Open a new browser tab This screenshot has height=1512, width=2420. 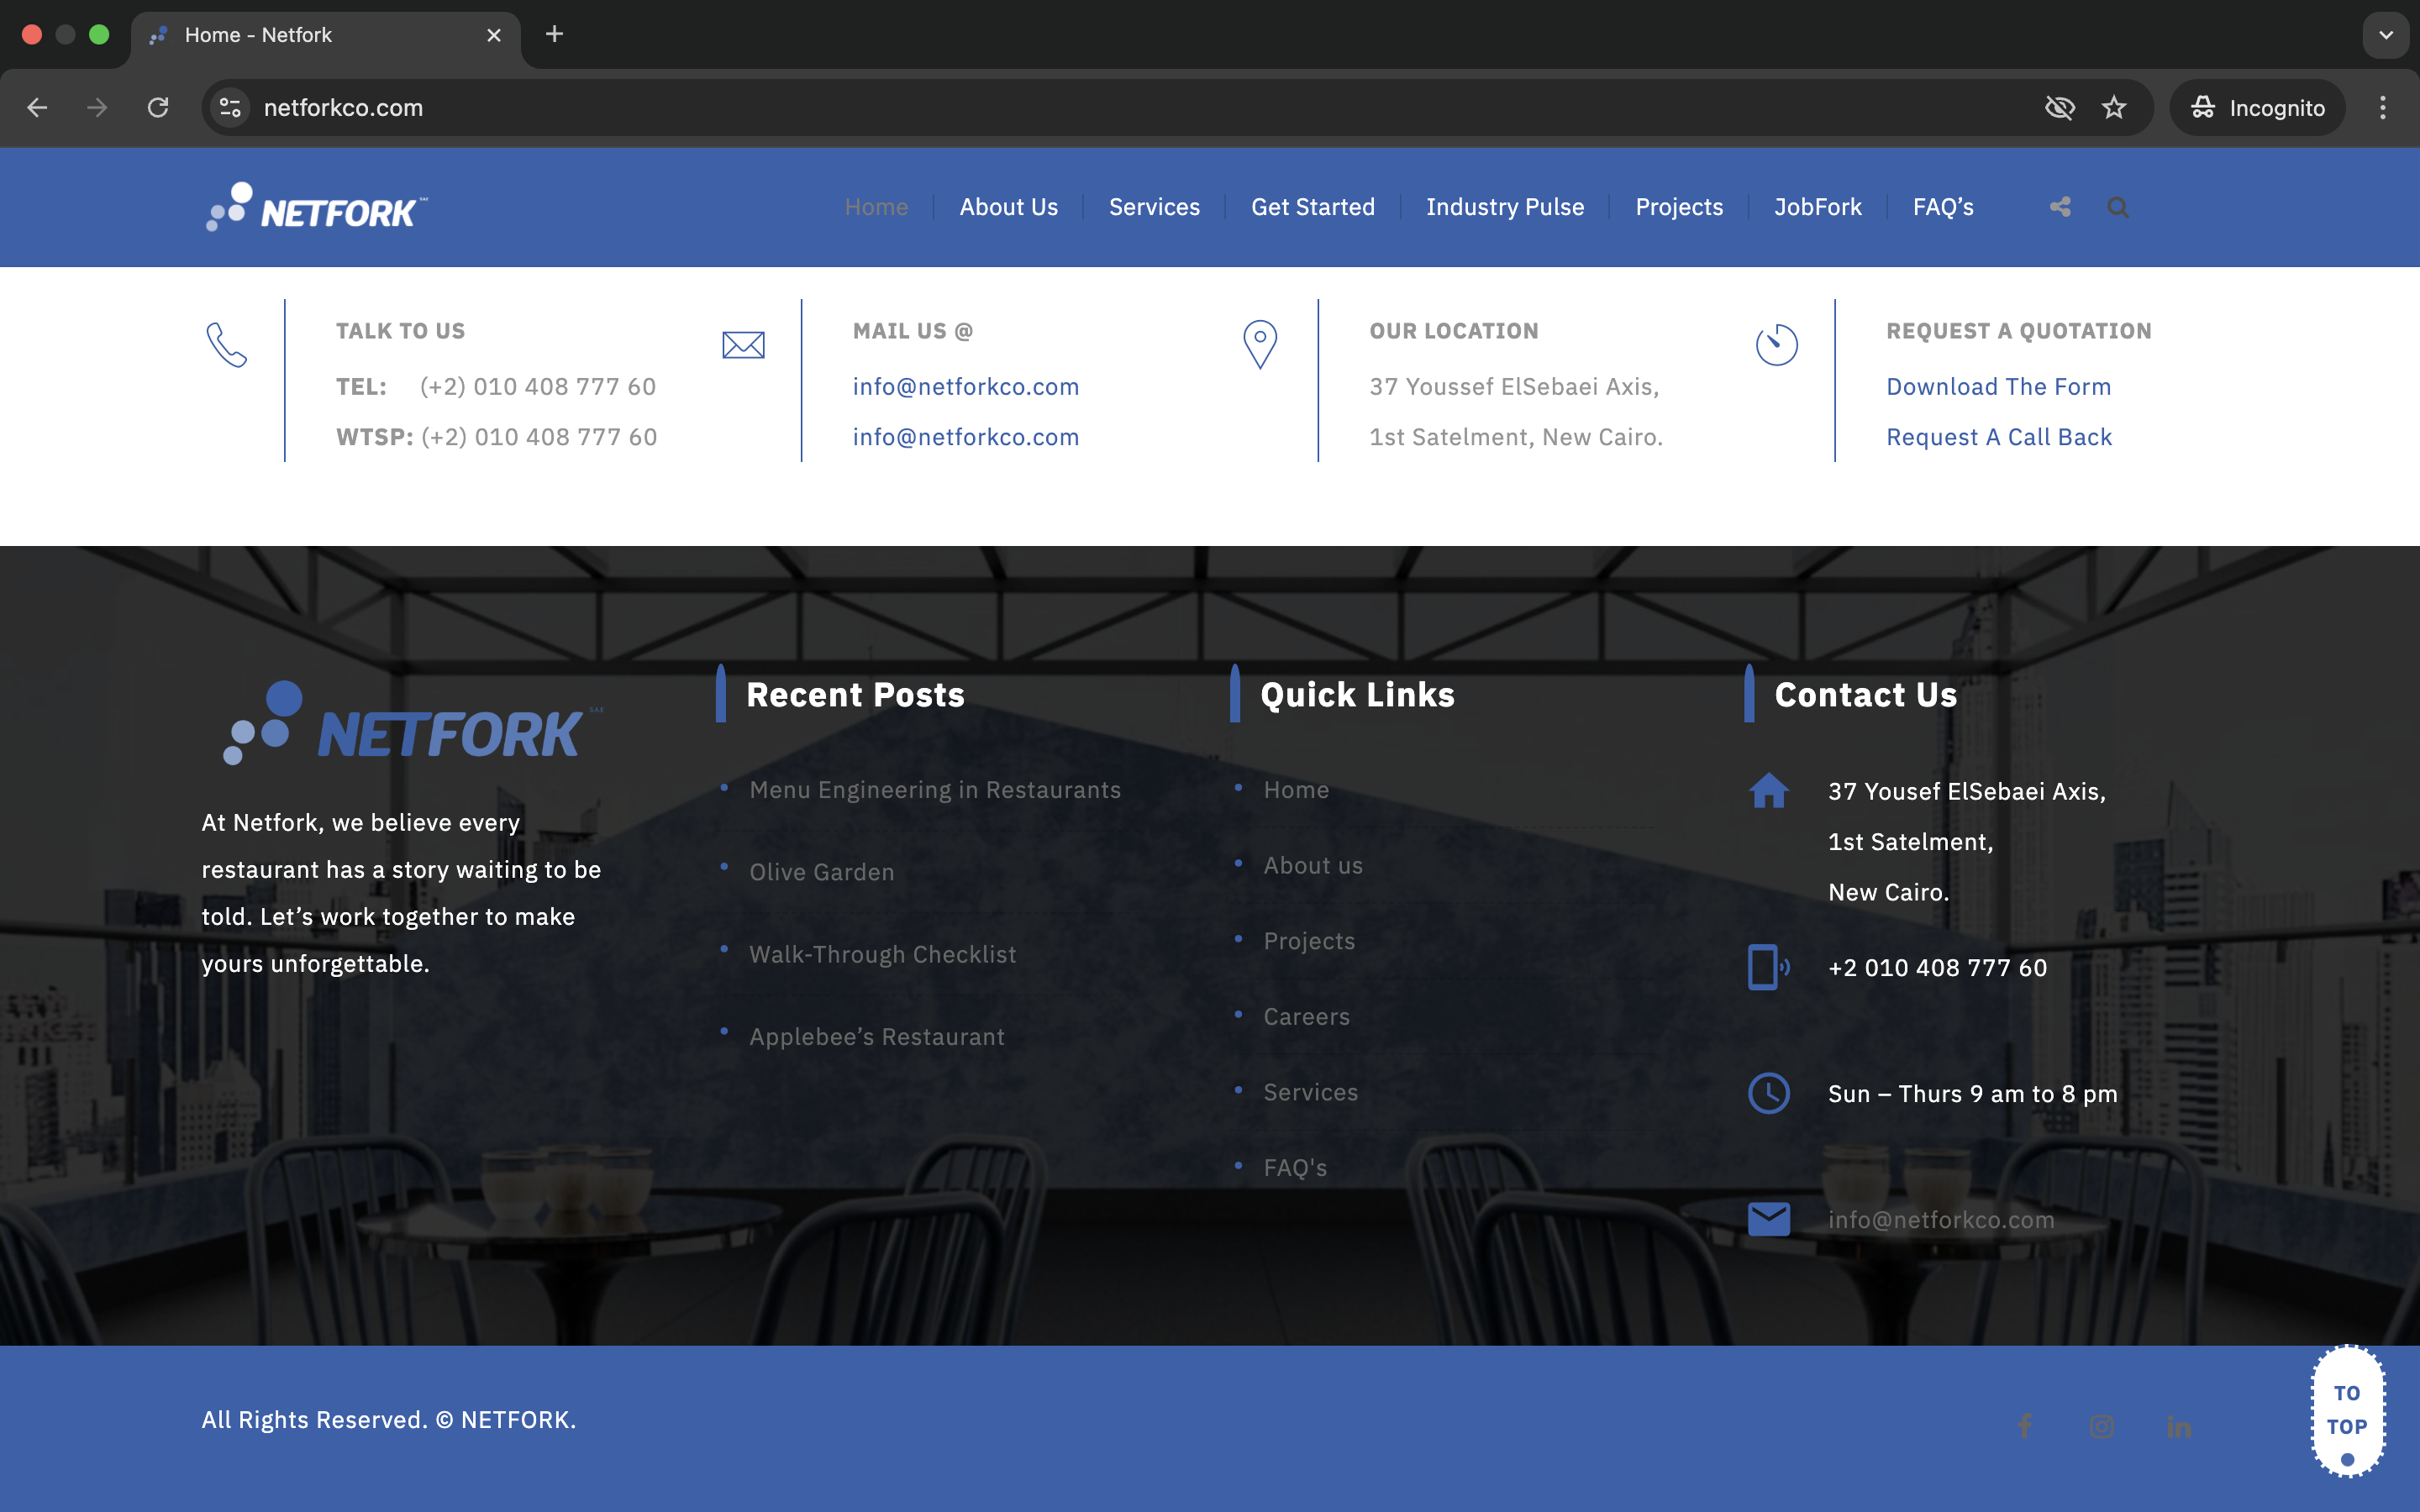555,35
